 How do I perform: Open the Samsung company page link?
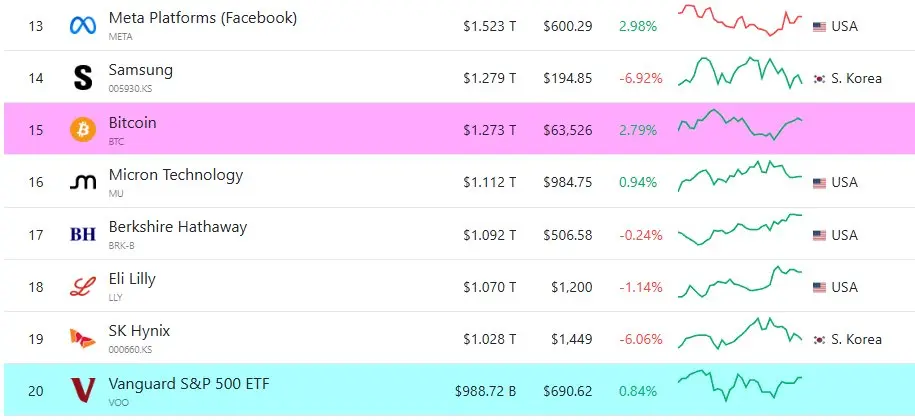click(x=141, y=70)
